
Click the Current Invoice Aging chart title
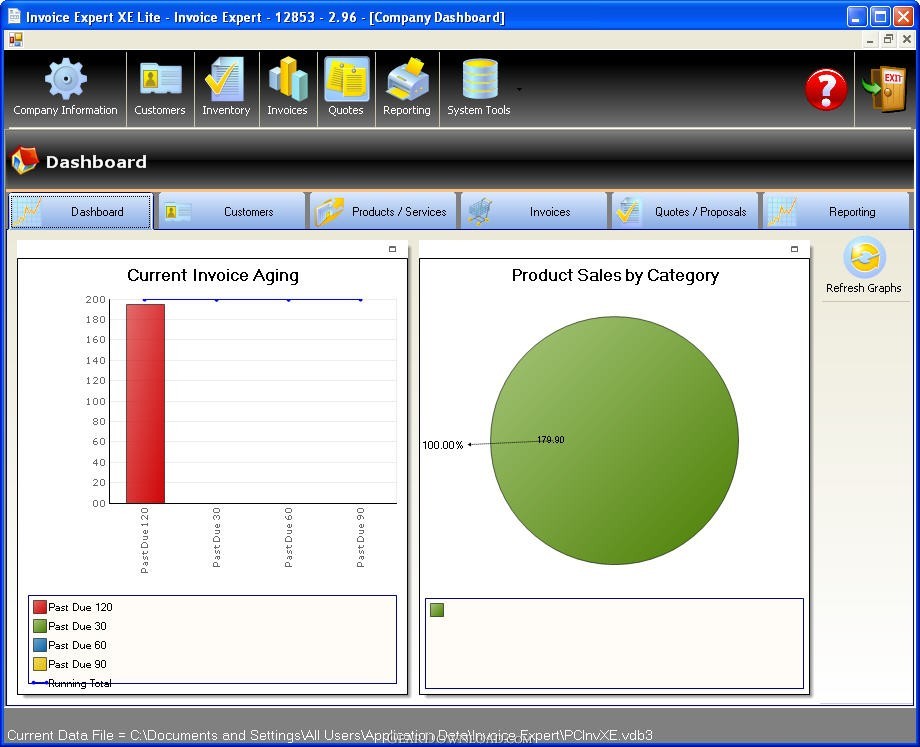pyautogui.click(x=213, y=275)
